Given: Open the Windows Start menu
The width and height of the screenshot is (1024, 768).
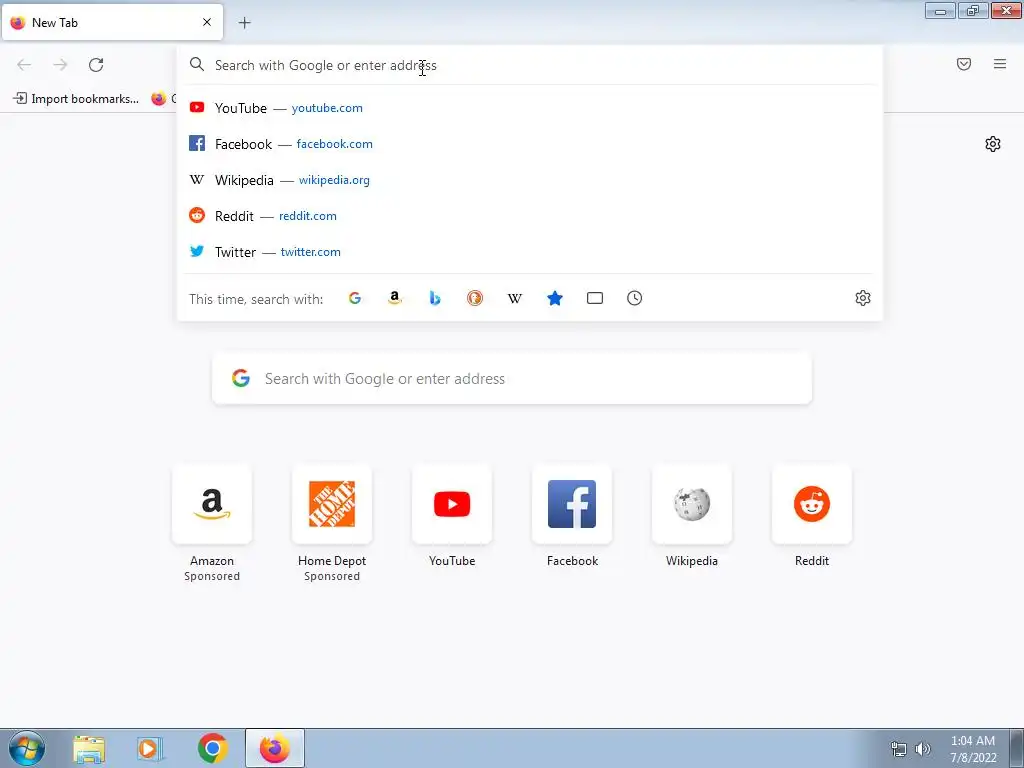Looking at the screenshot, I should (27, 748).
